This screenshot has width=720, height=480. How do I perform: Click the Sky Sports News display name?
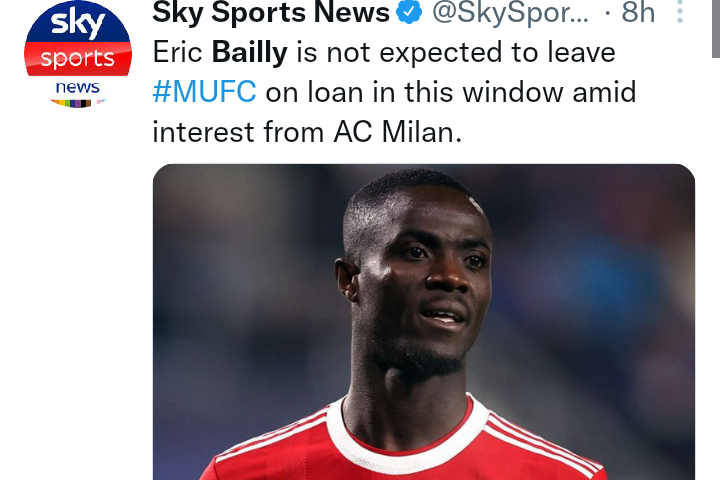tap(271, 12)
